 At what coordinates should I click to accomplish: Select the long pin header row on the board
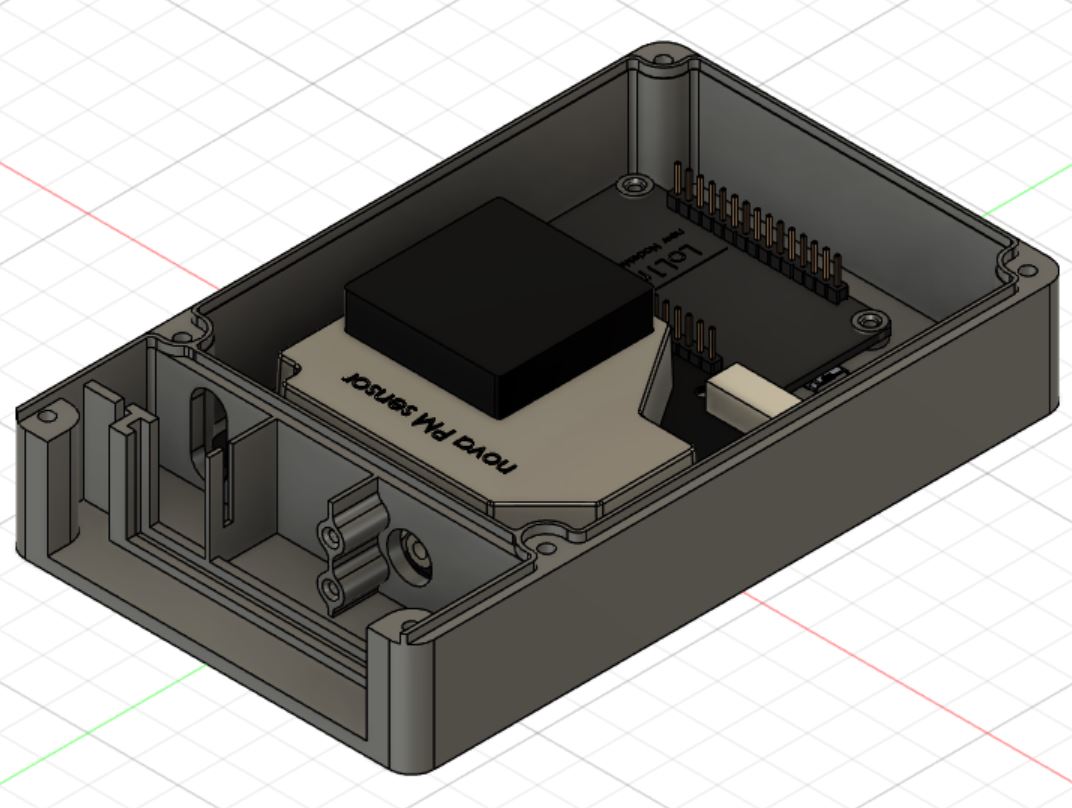757,232
